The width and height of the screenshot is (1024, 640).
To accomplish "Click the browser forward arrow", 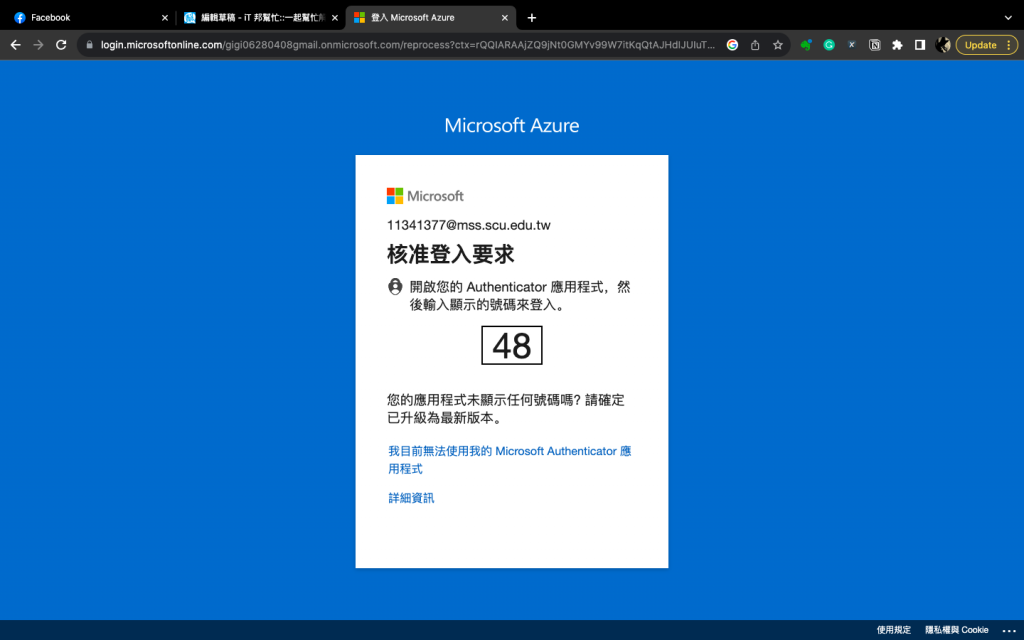I will [x=39, y=45].
